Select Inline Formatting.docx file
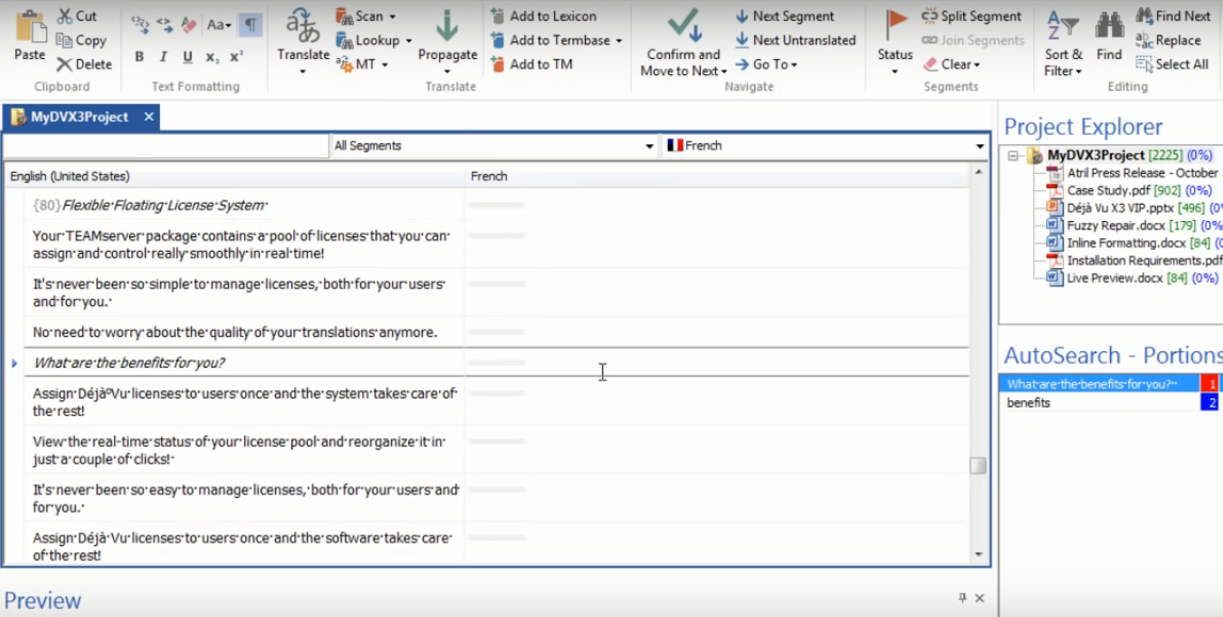Viewport: 1223px width, 617px height. pos(1134,243)
